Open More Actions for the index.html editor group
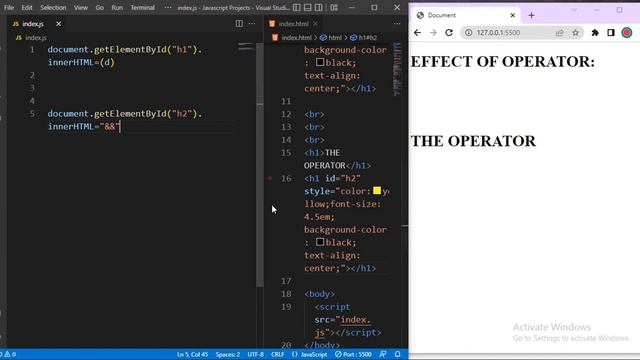Image resolution: width=640 pixels, height=360 pixels. pyautogui.click(x=397, y=24)
